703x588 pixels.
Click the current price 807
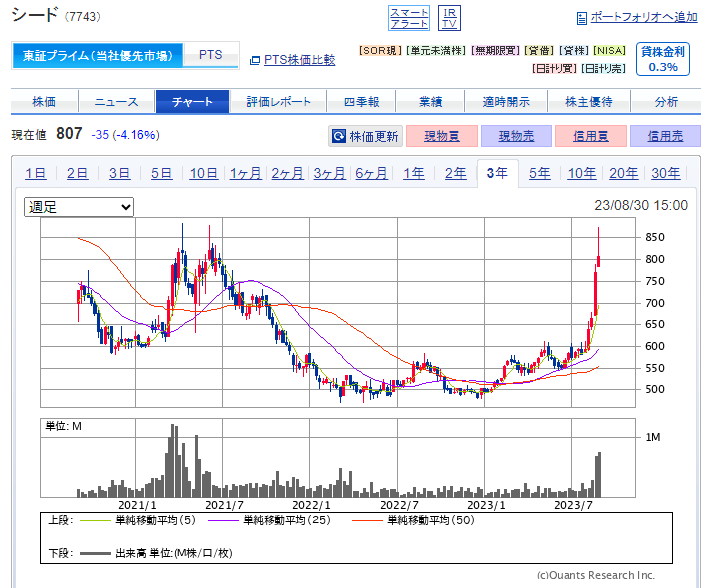pos(69,134)
